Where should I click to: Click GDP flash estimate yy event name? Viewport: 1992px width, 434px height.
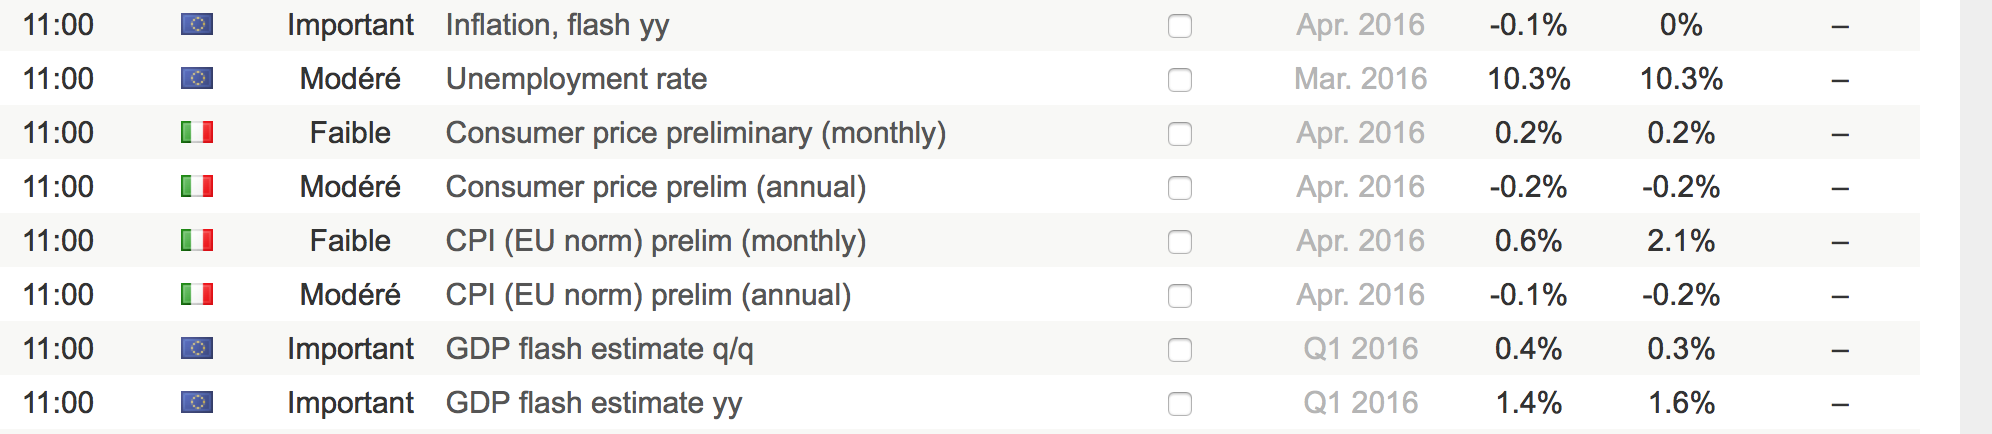593,403
